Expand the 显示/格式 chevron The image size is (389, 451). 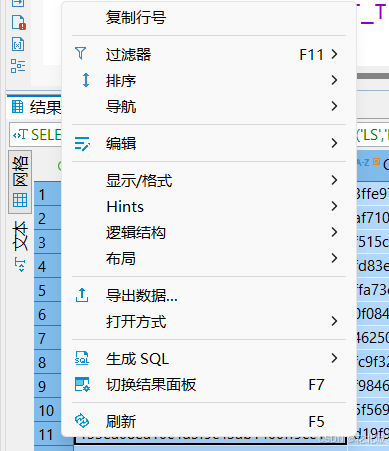[x=334, y=180]
